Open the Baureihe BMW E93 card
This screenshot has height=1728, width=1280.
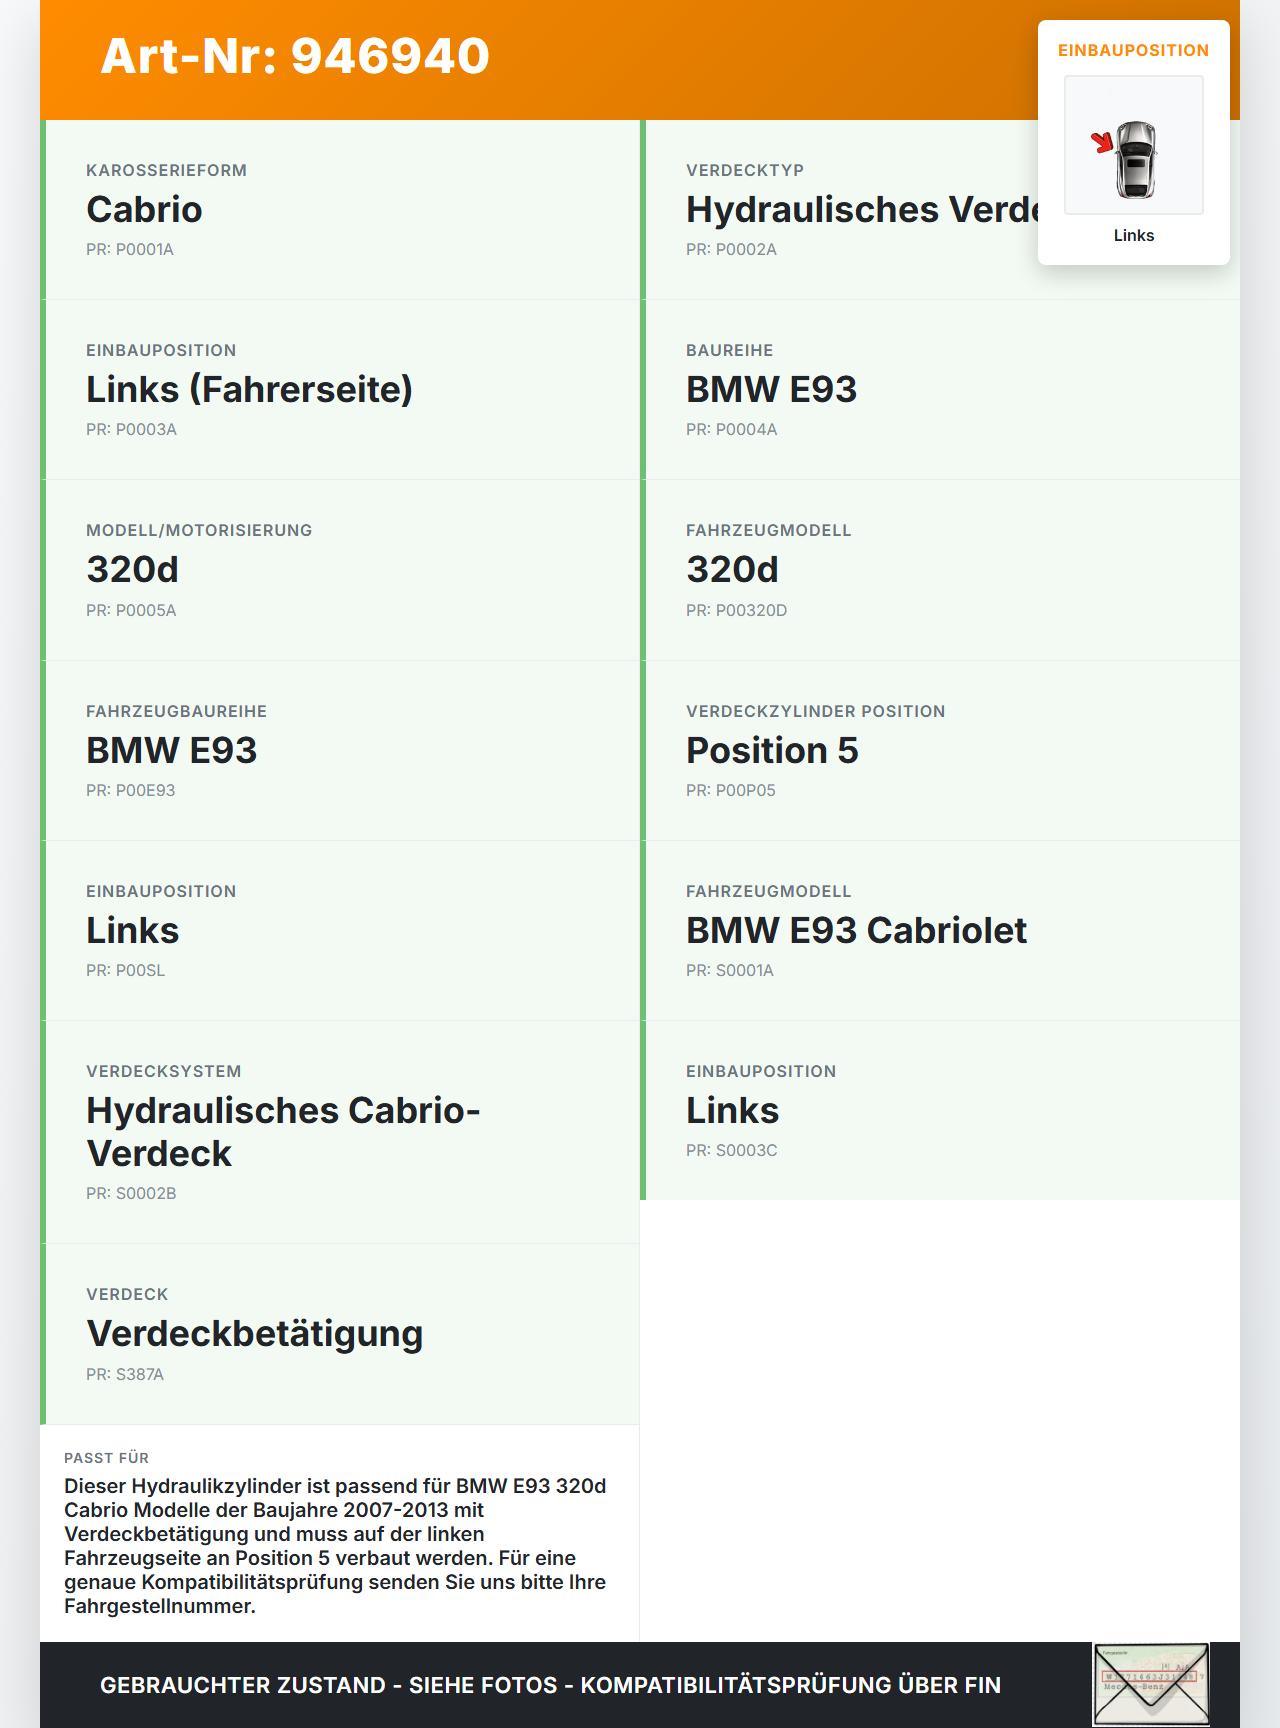point(940,390)
